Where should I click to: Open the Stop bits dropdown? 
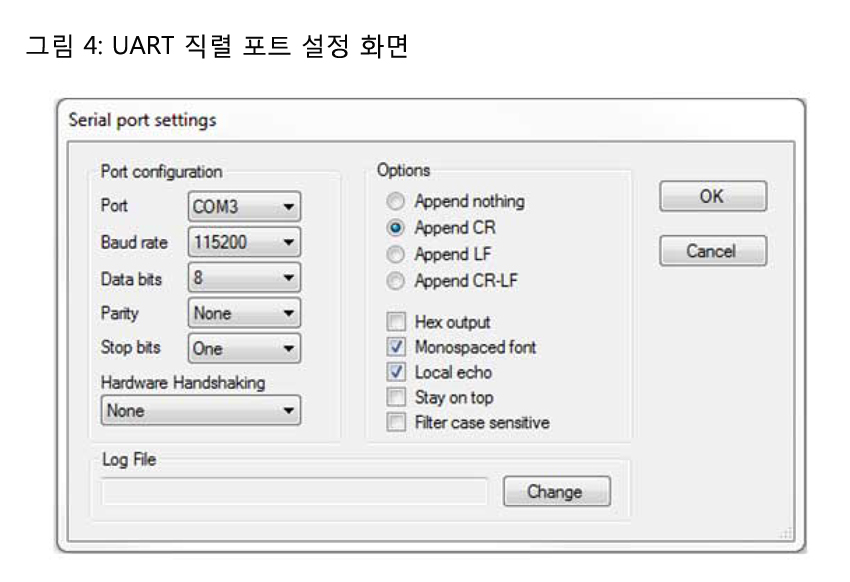click(x=244, y=349)
